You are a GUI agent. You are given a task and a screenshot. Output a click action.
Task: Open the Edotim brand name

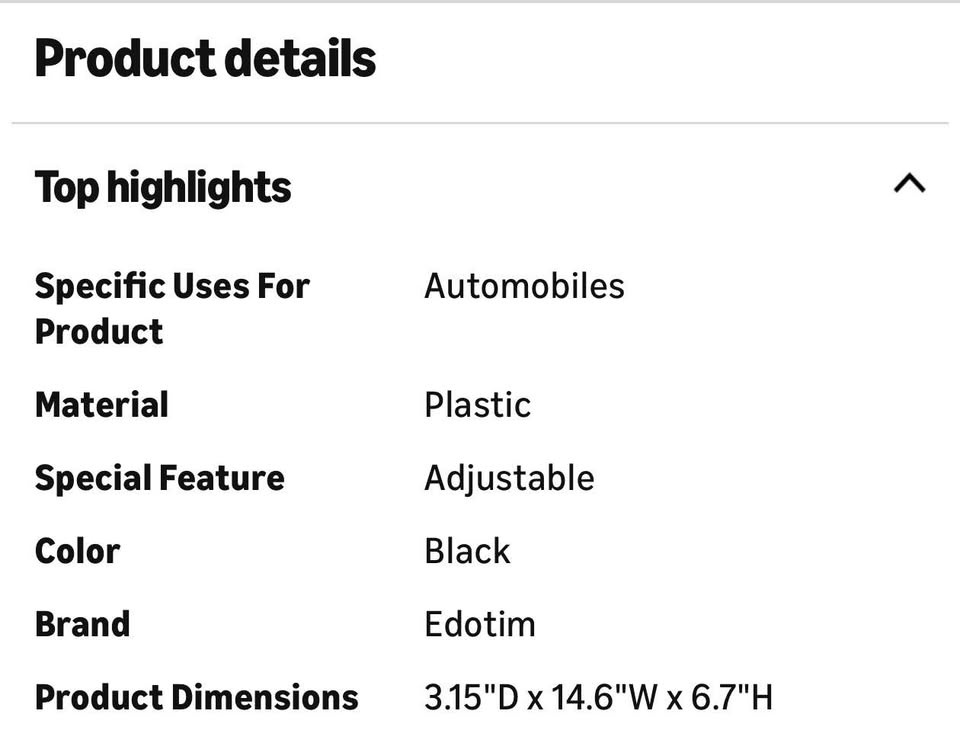click(480, 624)
